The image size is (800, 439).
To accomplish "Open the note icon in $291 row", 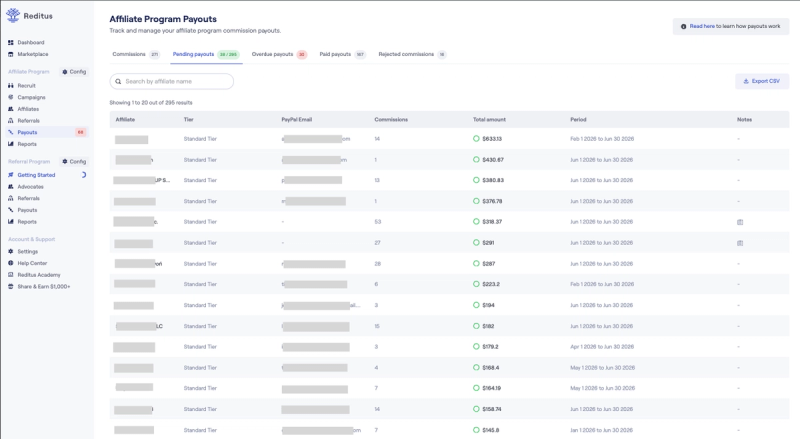I will 740,243.
